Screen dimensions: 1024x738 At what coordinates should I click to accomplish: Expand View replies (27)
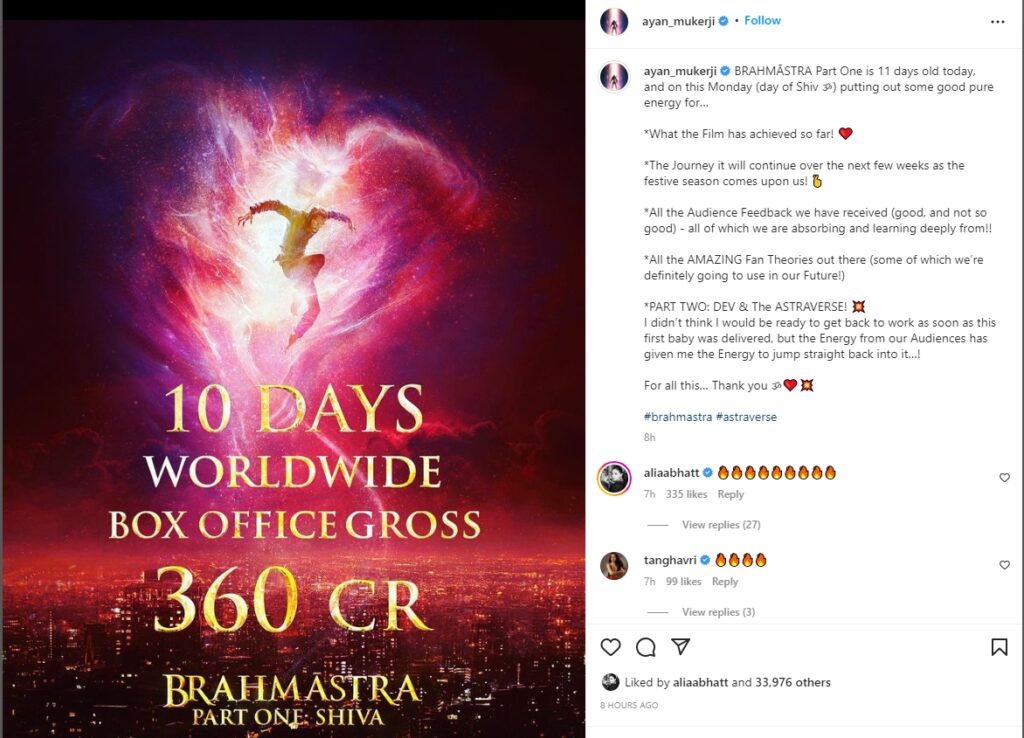[721, 524]
